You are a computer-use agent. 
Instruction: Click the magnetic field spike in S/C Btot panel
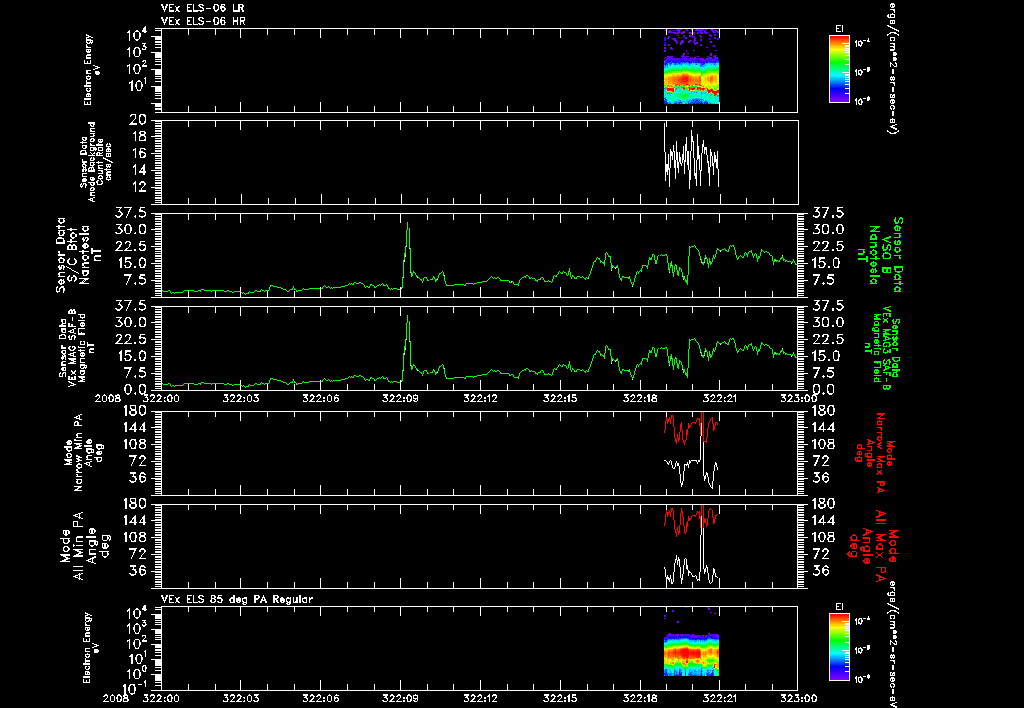click(x=408, y=255)
